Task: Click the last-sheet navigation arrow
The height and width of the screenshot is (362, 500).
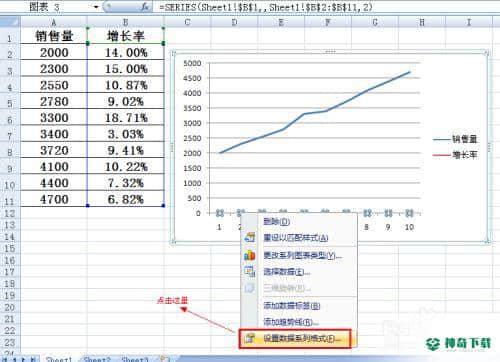Action: pyautogui.click(x=33, y=359)
